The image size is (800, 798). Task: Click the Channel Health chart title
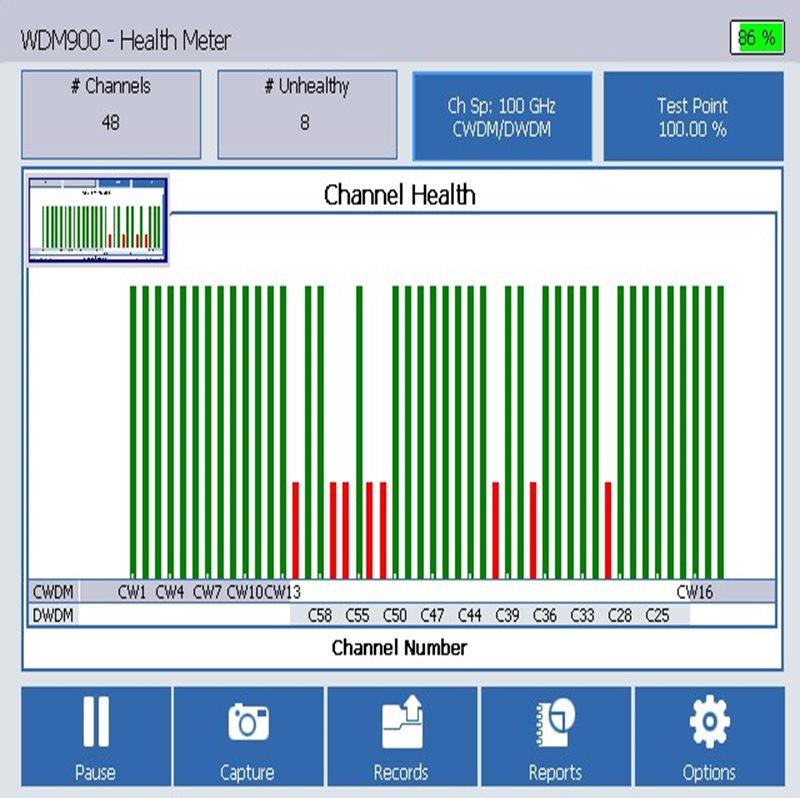tap(399, 195)
